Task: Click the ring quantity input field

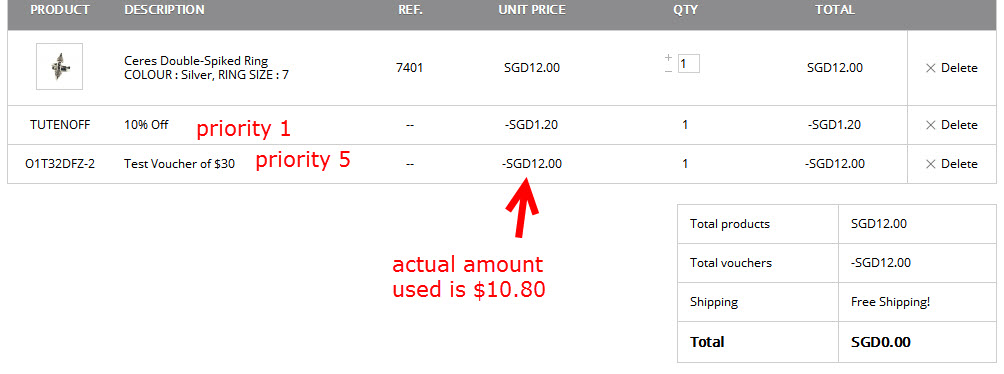Action: tap(688, 63)
